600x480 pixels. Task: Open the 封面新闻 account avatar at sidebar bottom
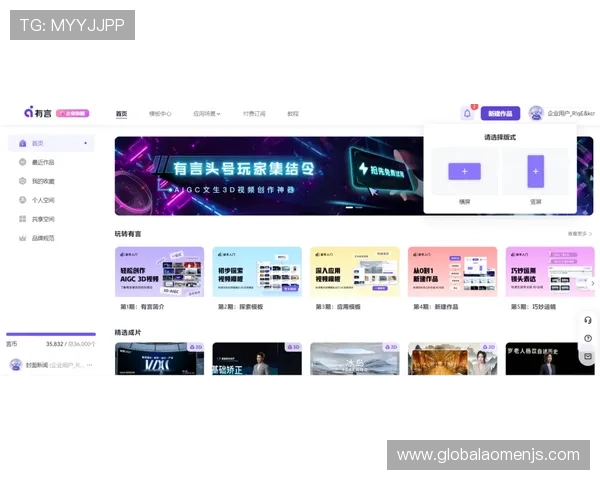16,365
